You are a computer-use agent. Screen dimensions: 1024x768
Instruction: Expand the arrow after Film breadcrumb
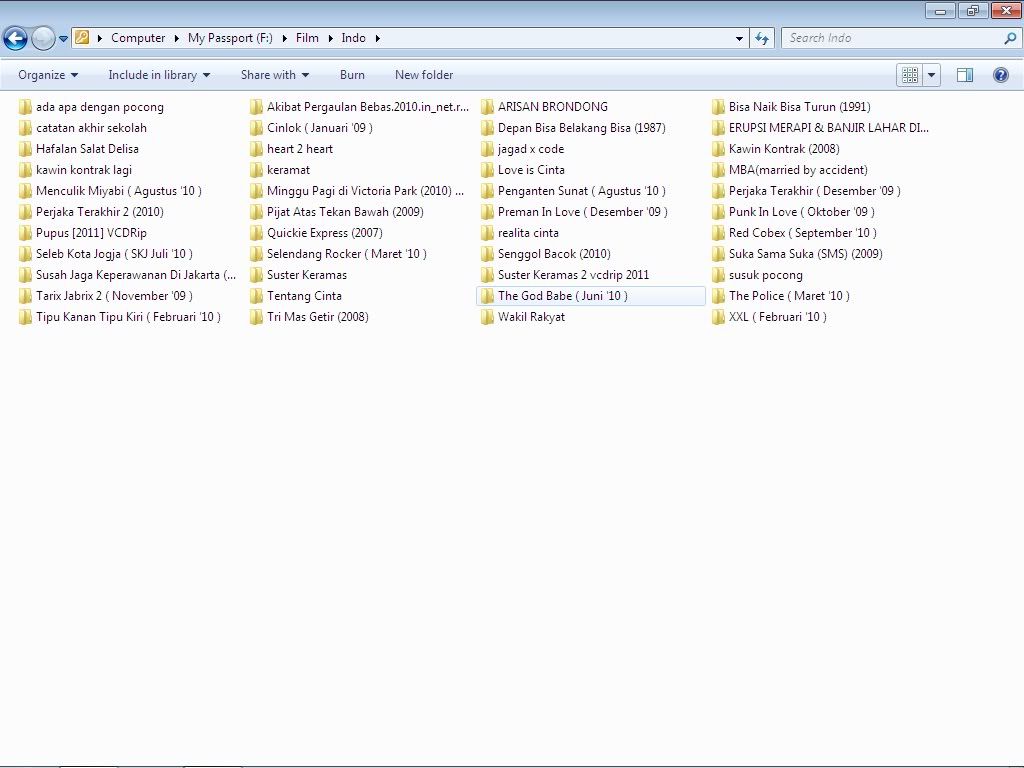coord(330,39)
